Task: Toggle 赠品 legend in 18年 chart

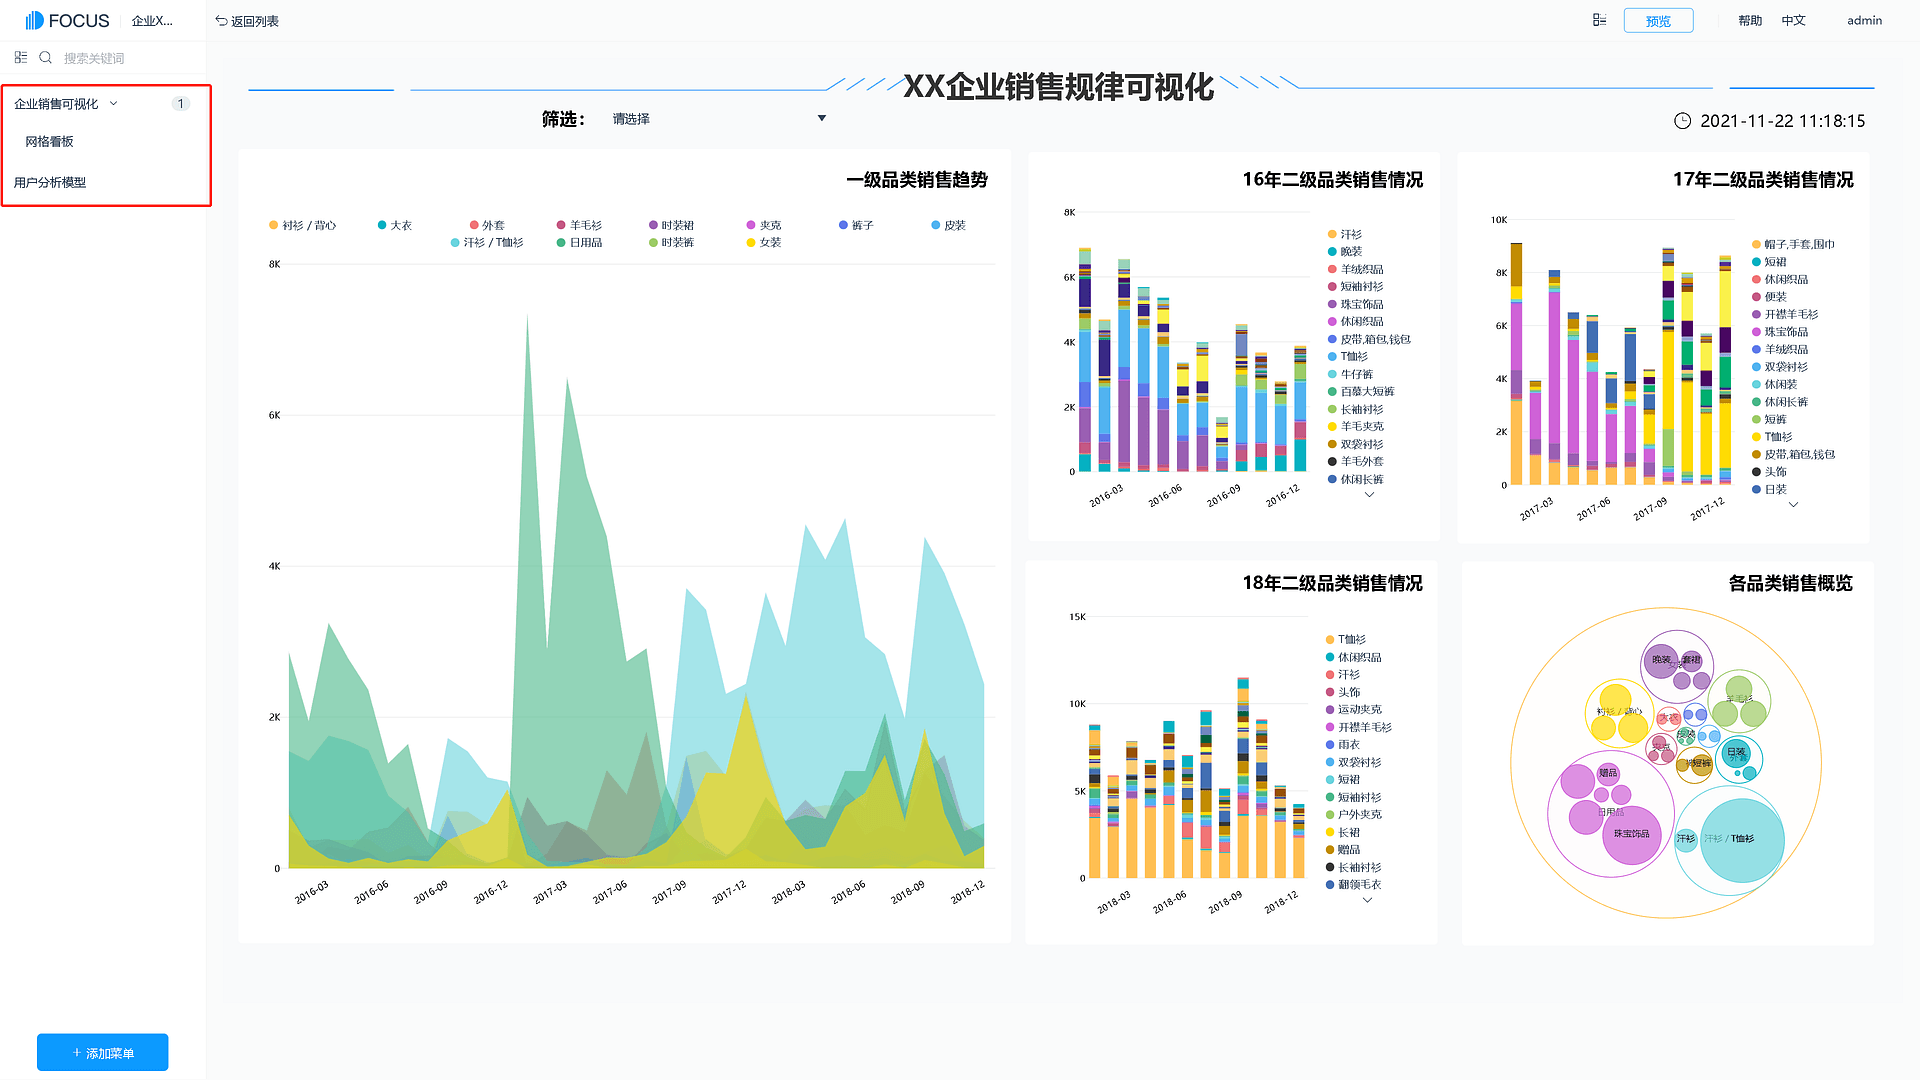Action: [x=1343, y=849]
